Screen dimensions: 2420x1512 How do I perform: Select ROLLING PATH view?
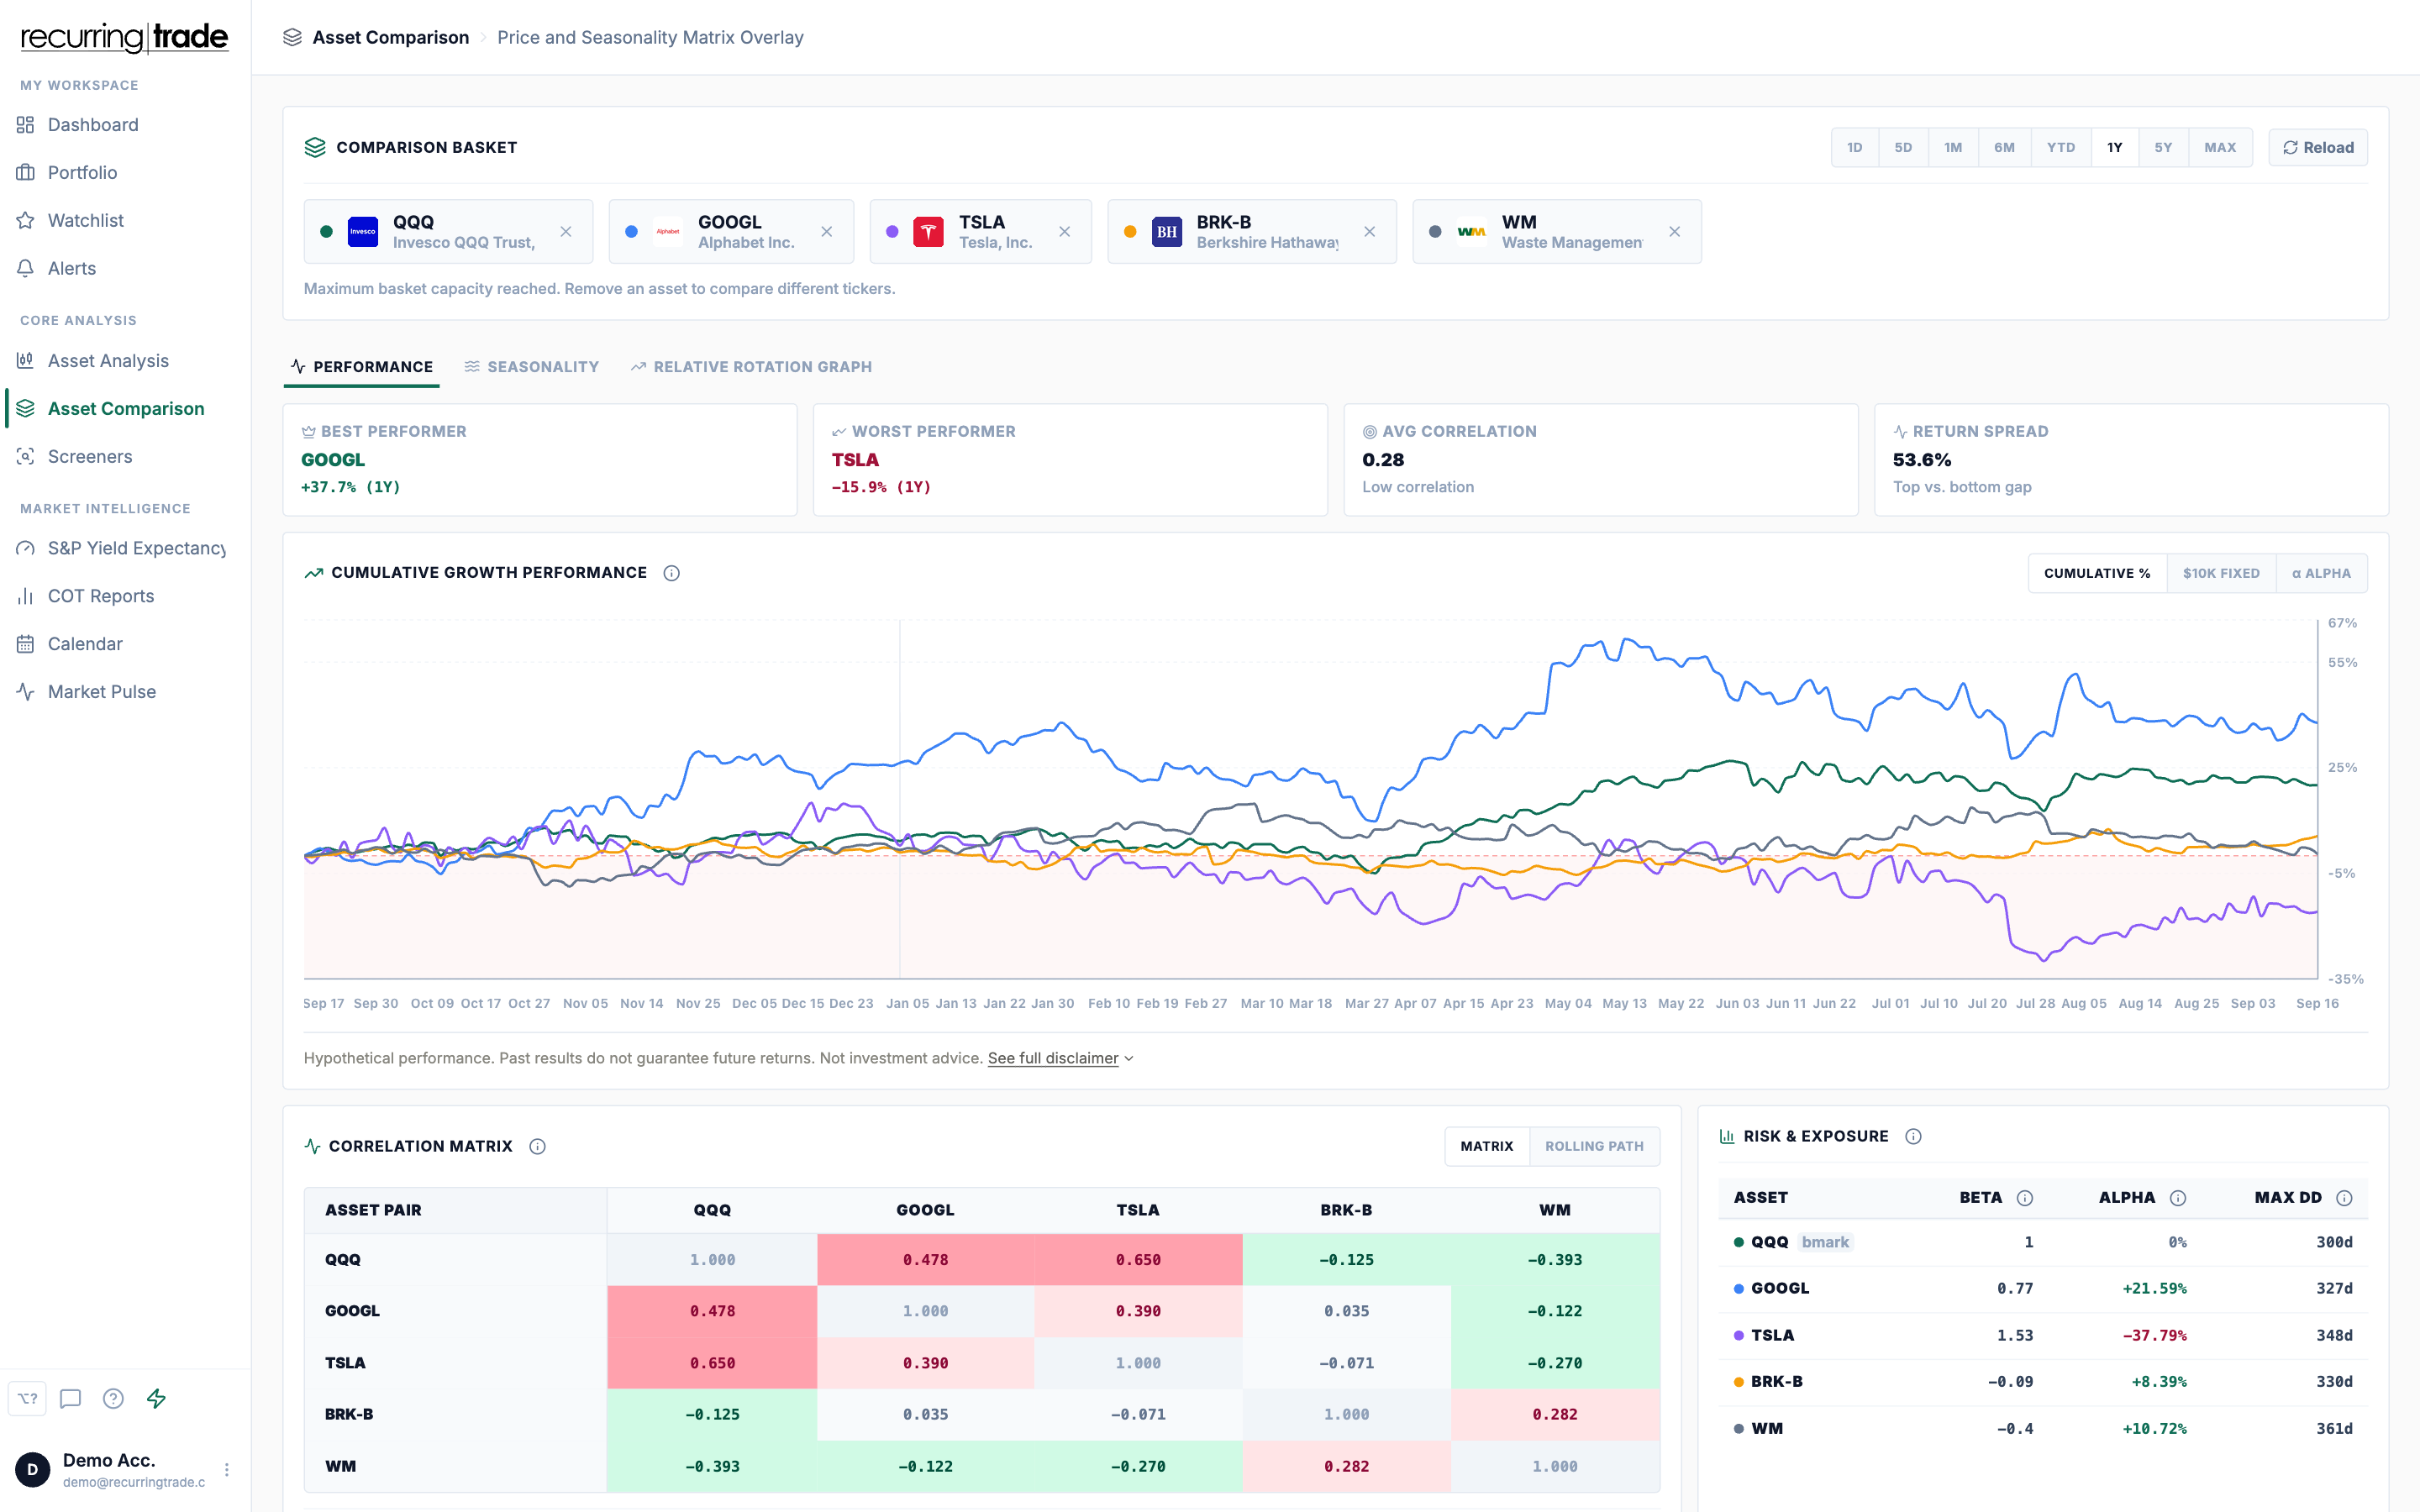tap(1594, 1146)
